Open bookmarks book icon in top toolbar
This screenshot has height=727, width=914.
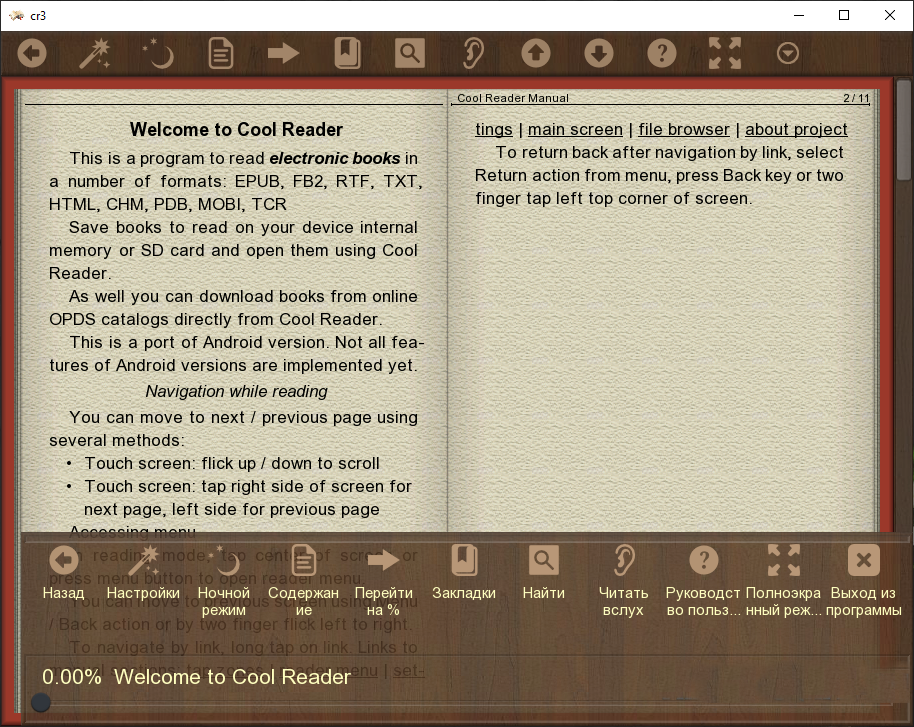point(347,54)
